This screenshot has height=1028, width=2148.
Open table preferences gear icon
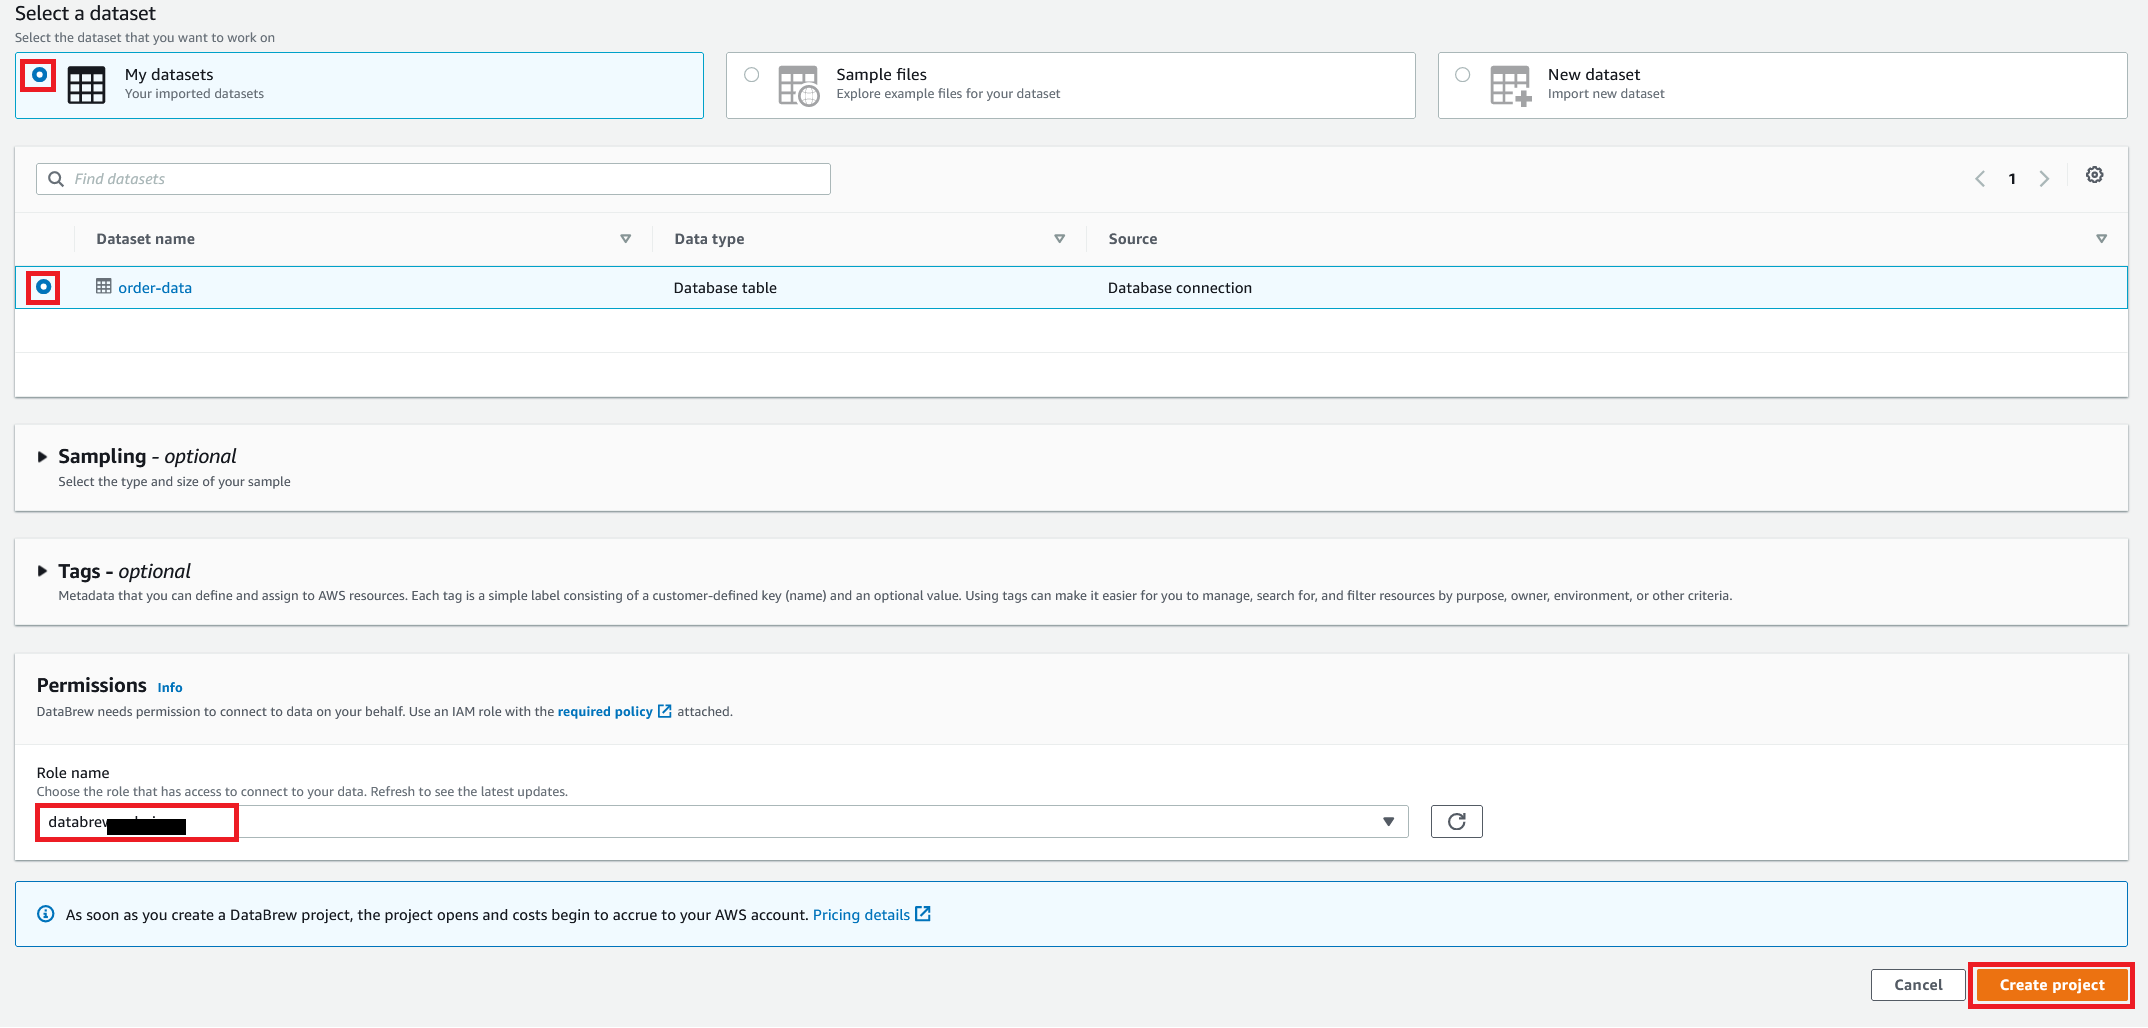point(2095,175)
